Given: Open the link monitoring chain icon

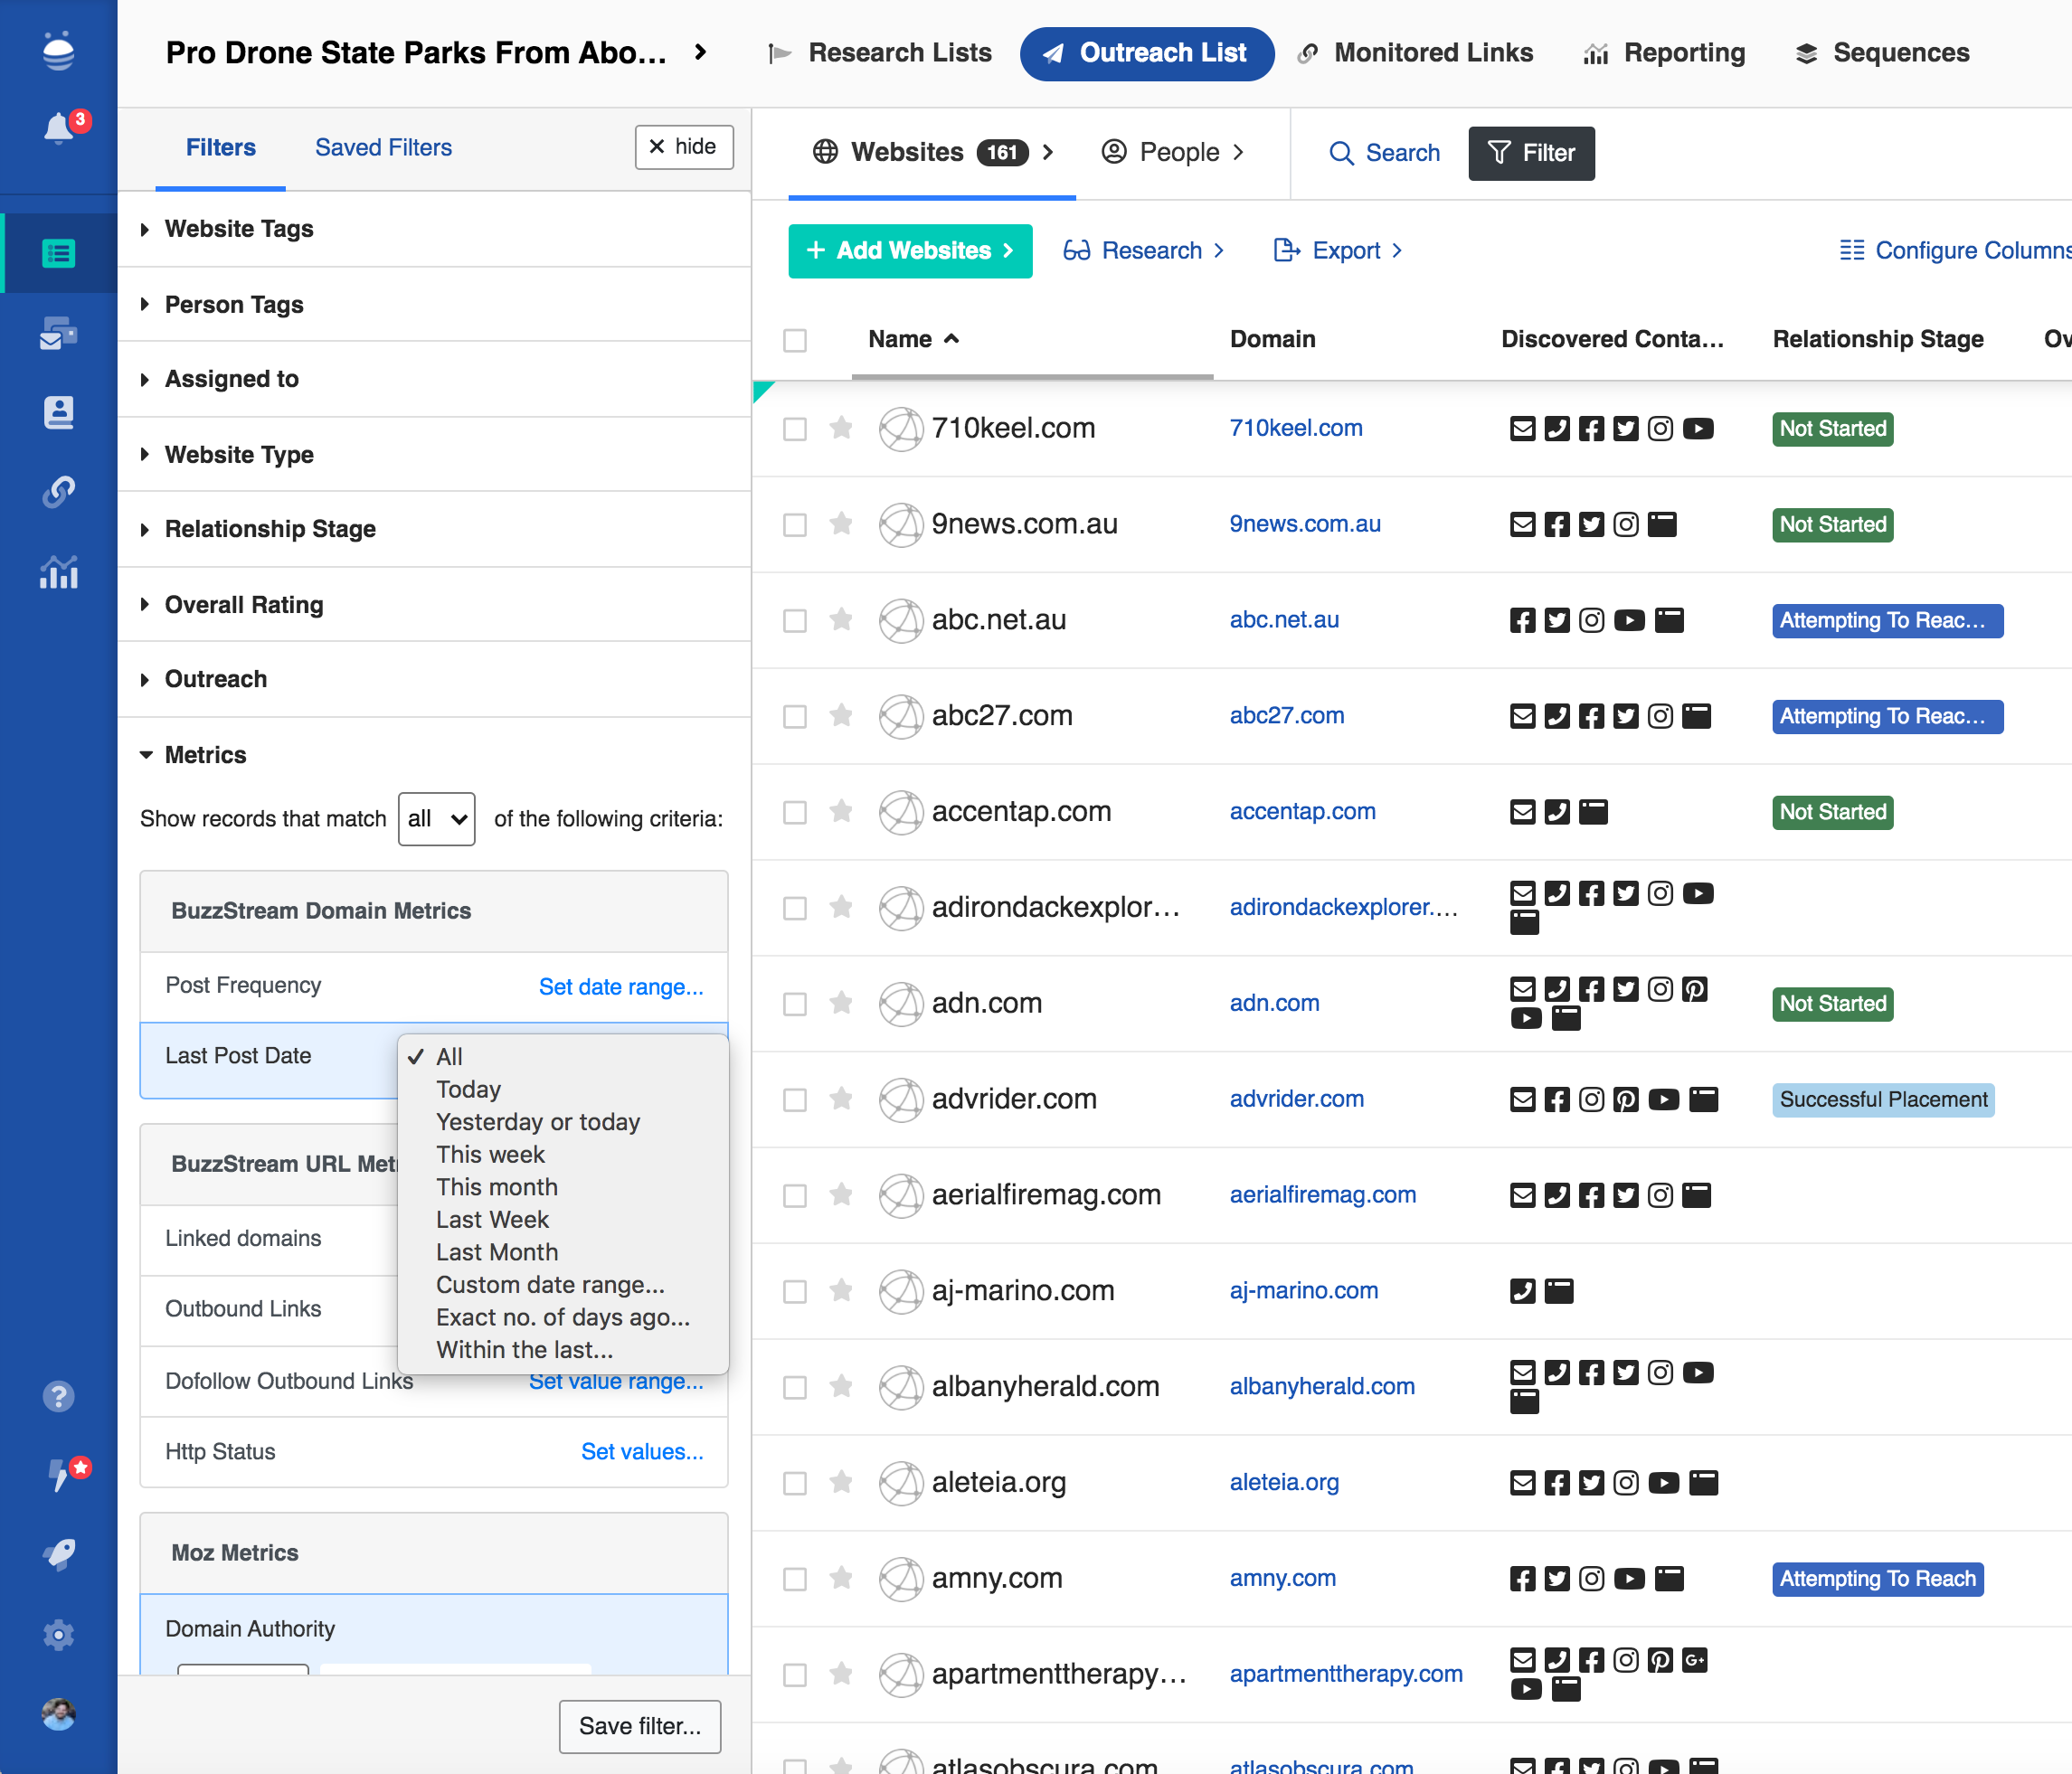Looking at the screenshot, I should click(x=58, y=492).
